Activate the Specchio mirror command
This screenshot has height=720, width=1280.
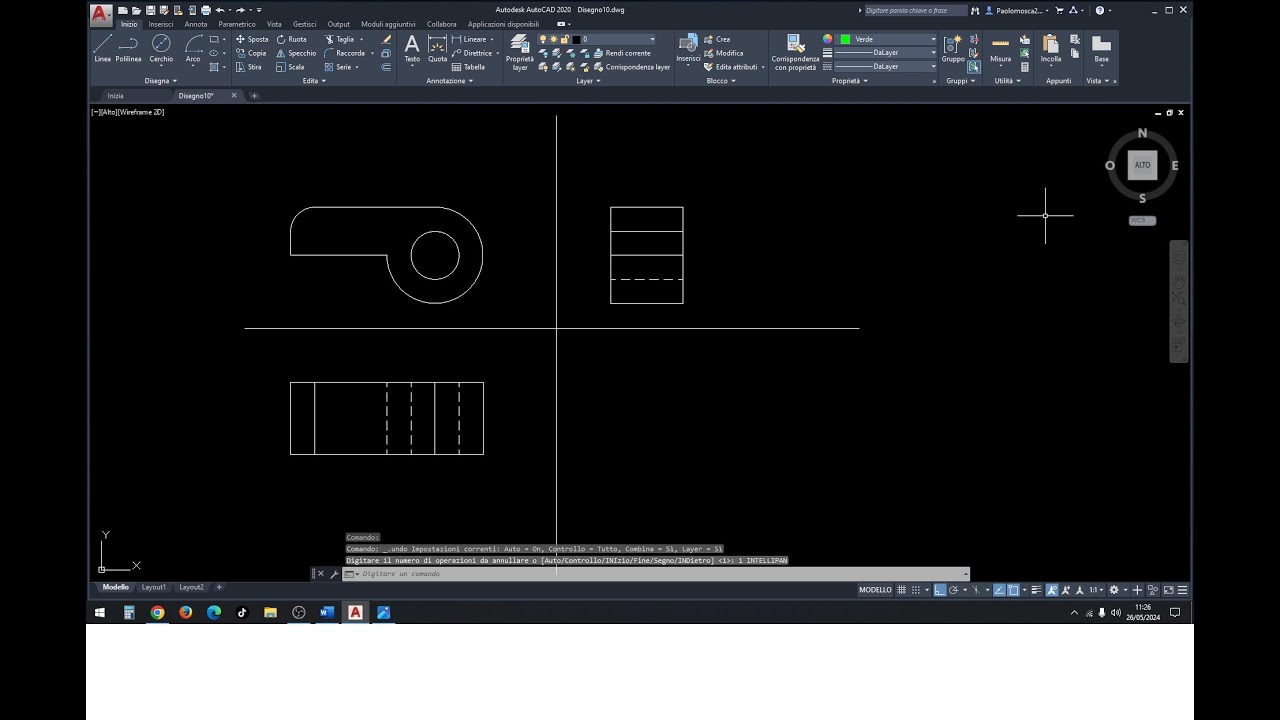(296, 53)
